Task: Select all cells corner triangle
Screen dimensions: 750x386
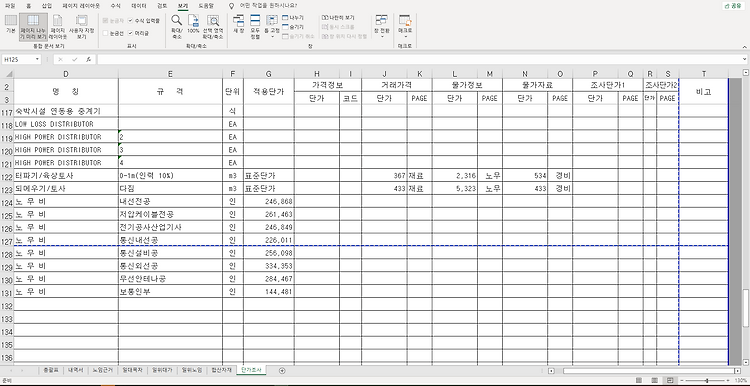Action: 7,73
